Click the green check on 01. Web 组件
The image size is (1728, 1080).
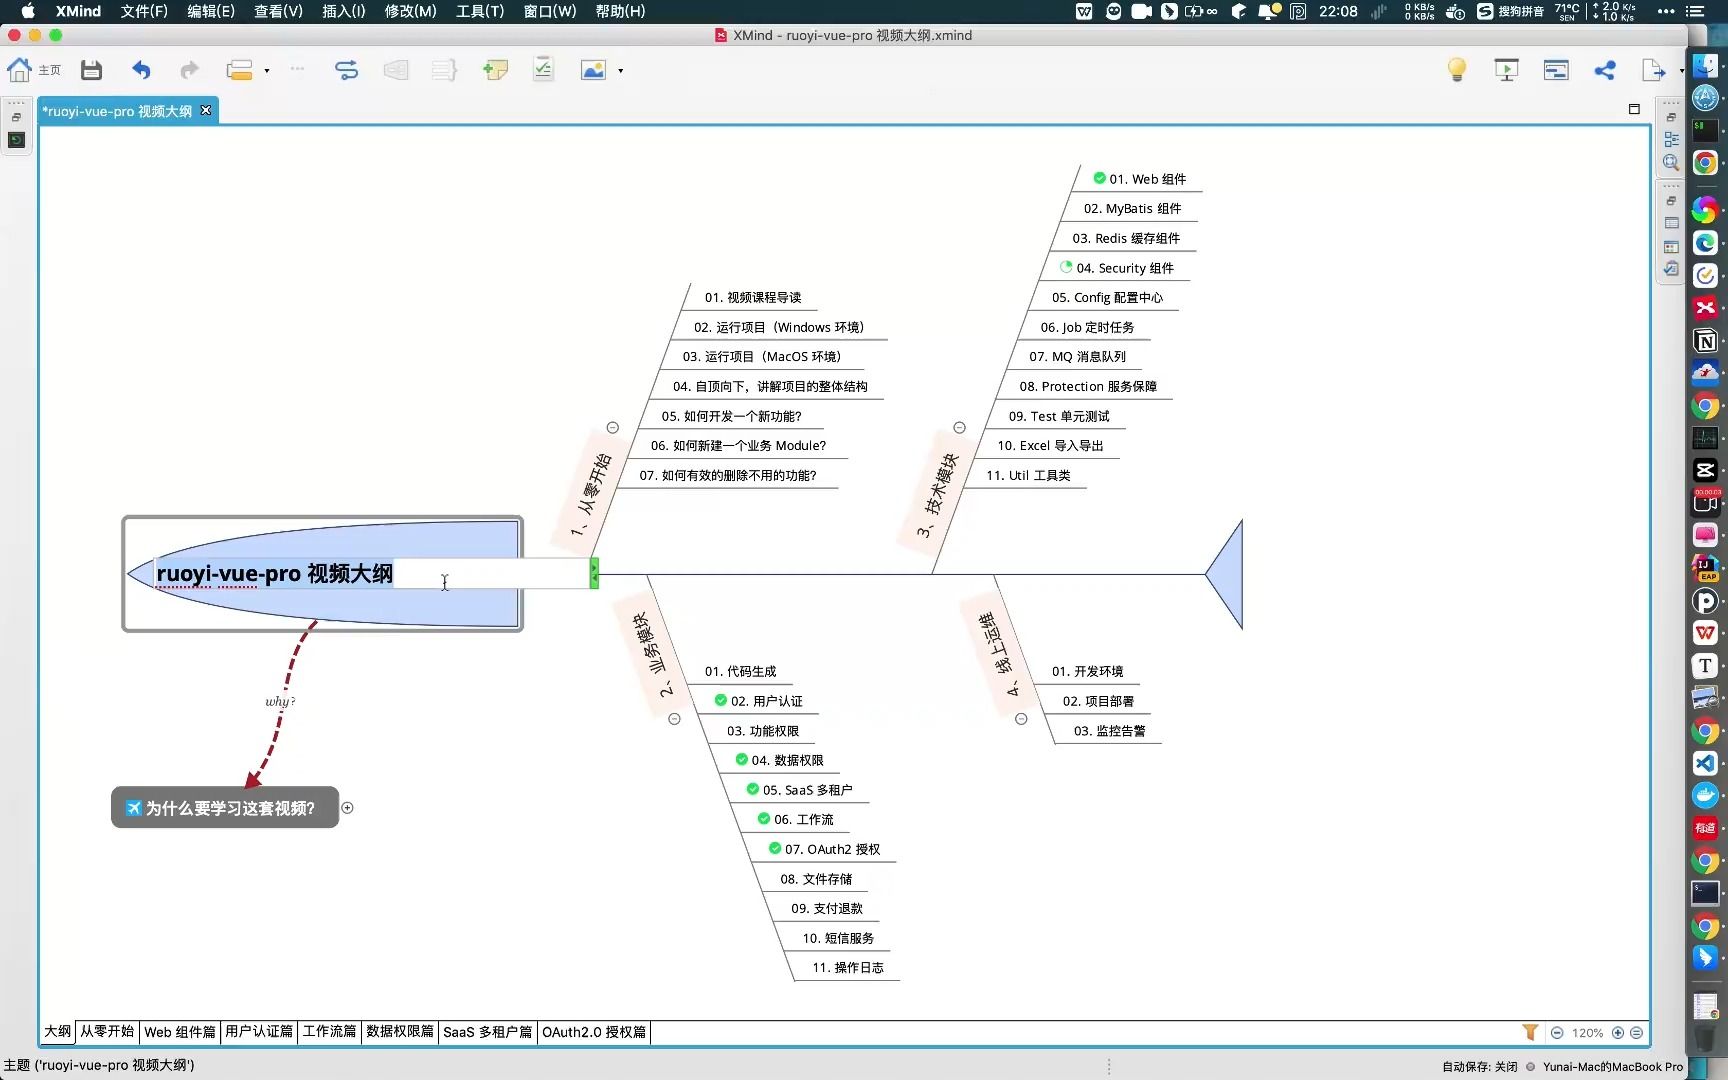pyautogui.click(x=1099, y=178)
